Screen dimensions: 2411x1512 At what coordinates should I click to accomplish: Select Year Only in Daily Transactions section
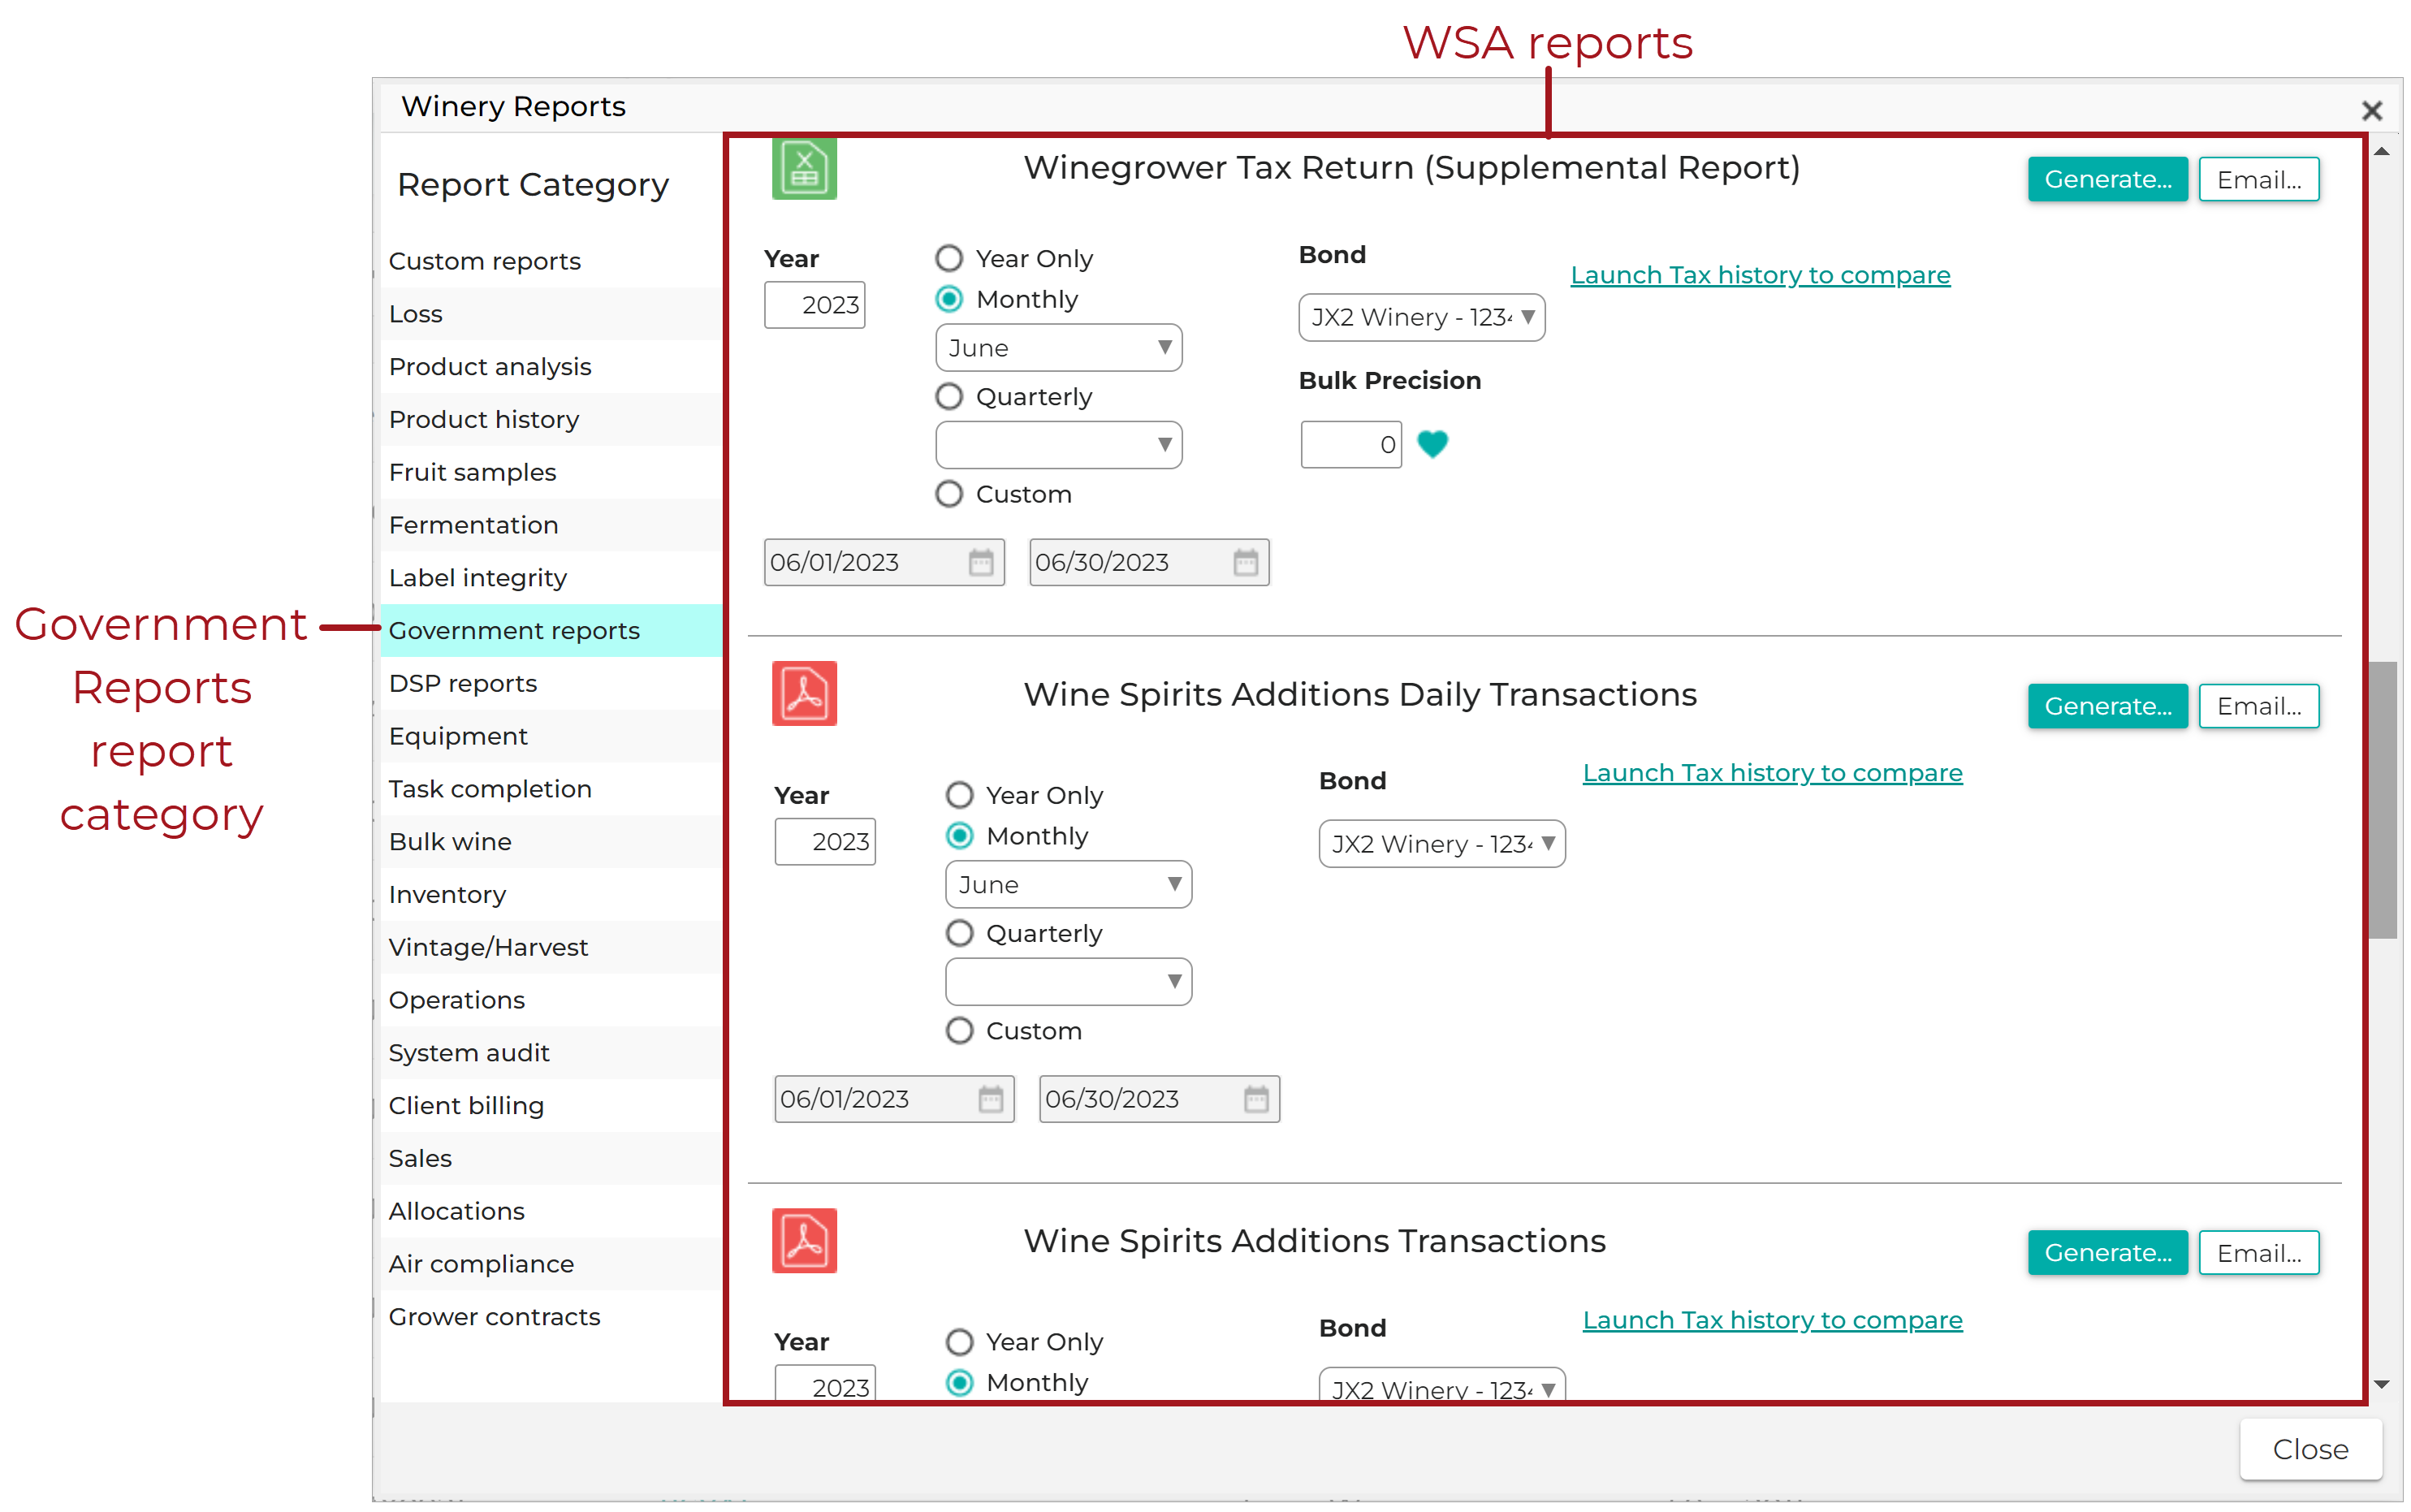[959, 795]
